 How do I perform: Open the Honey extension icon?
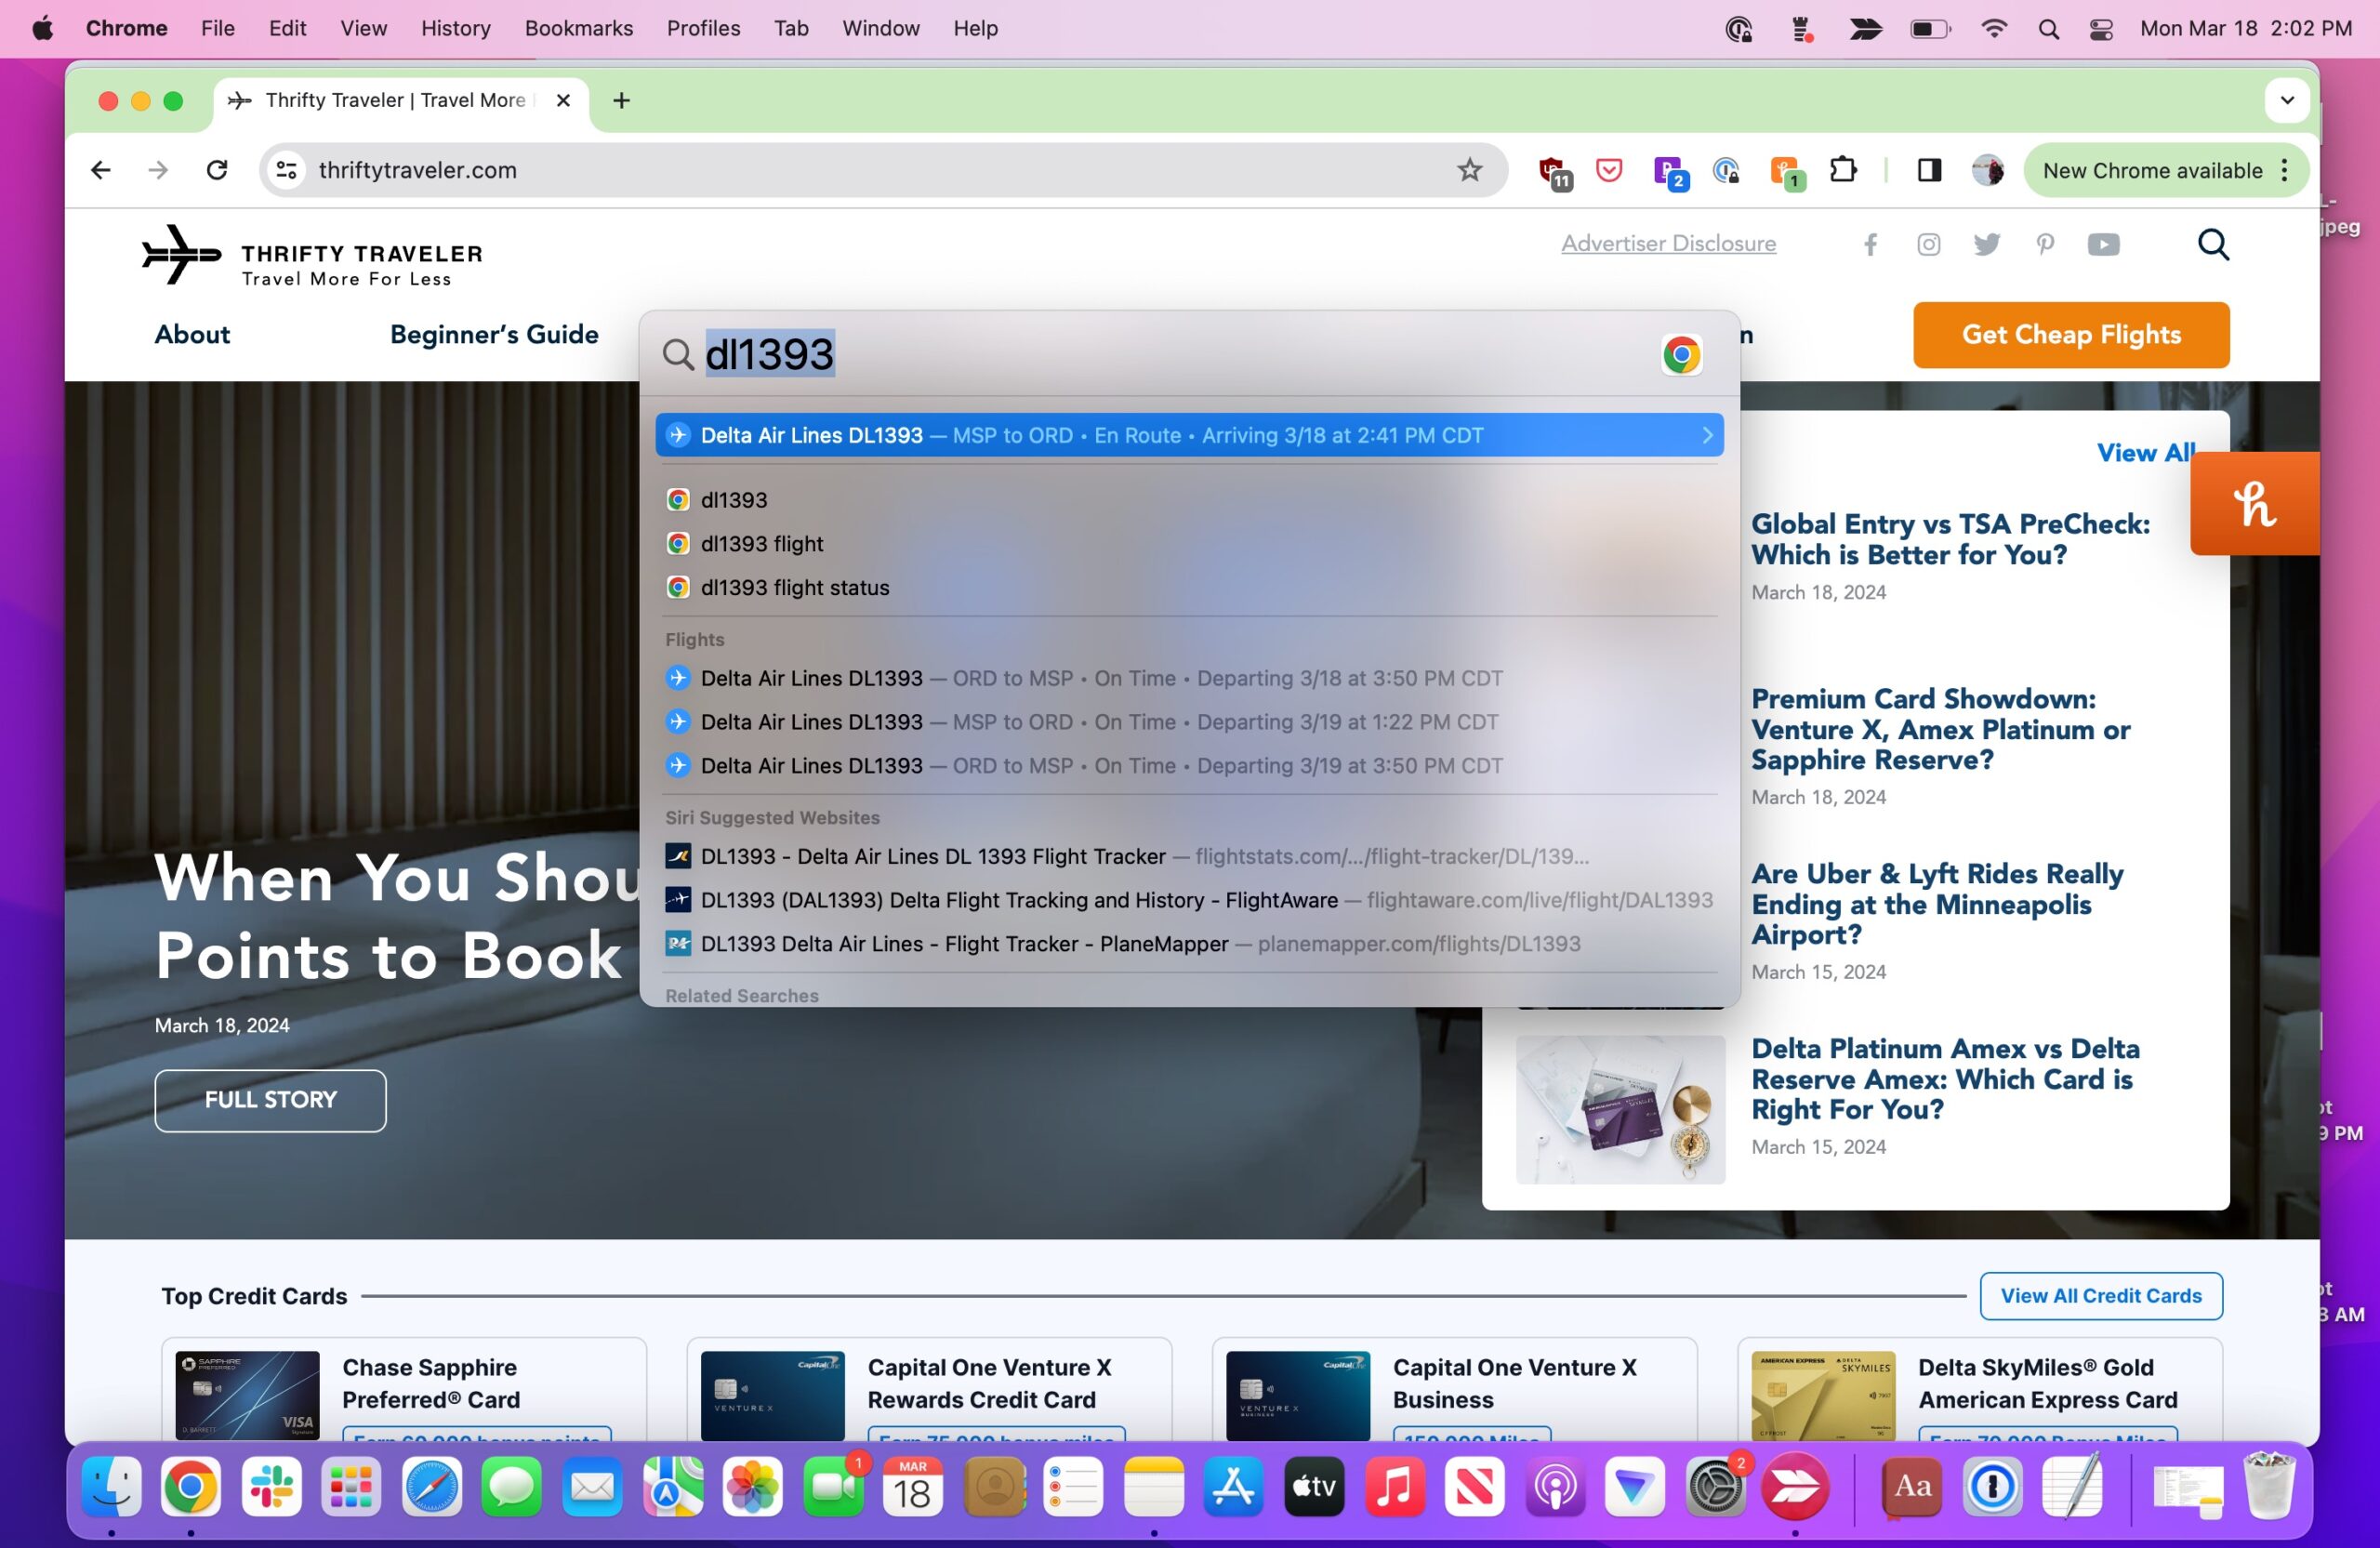pos(2255,503)
